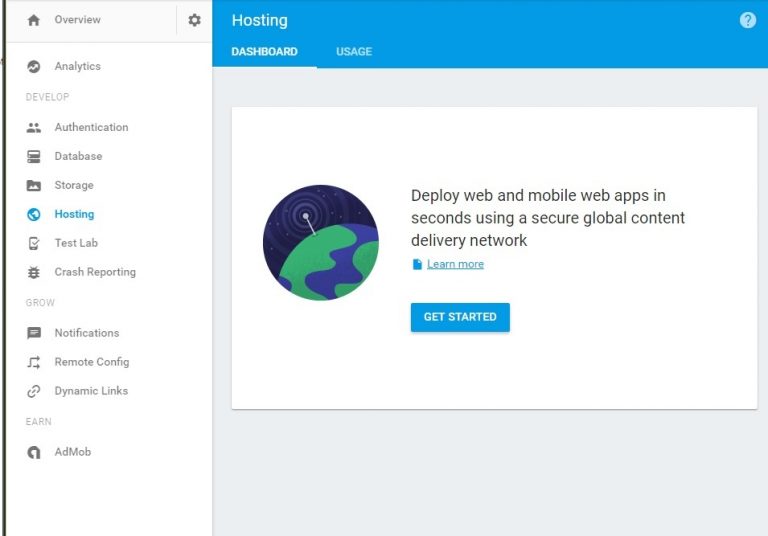The image size is (768, 536).
Task: Click the Crash Reporting bug icon
Action: 34,272
